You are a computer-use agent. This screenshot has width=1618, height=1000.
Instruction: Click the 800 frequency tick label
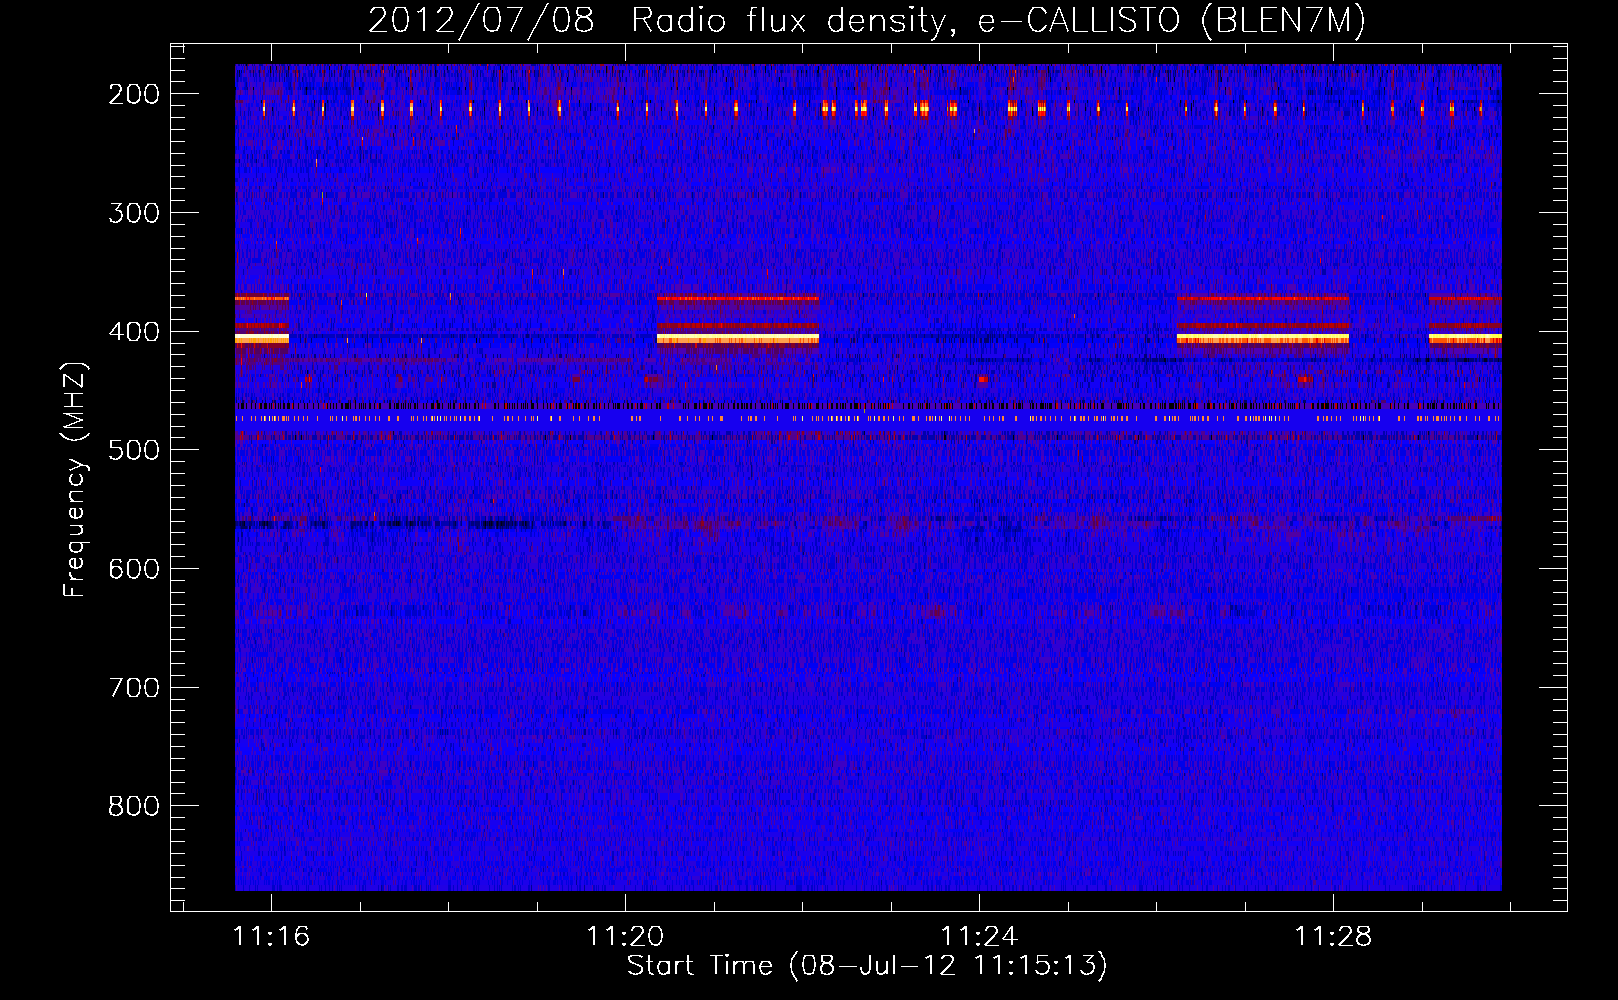(x=134, y=806)
